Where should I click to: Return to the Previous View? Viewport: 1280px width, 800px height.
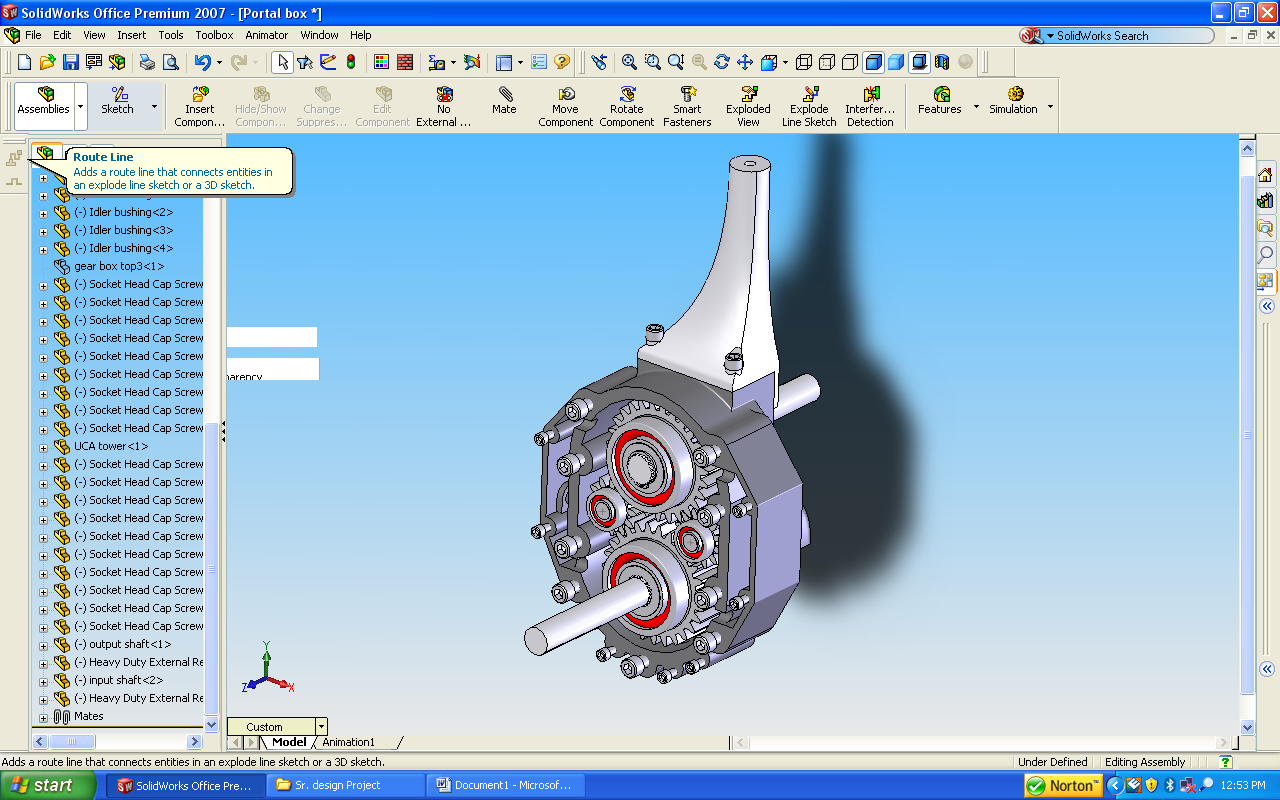tap(599, 62)
